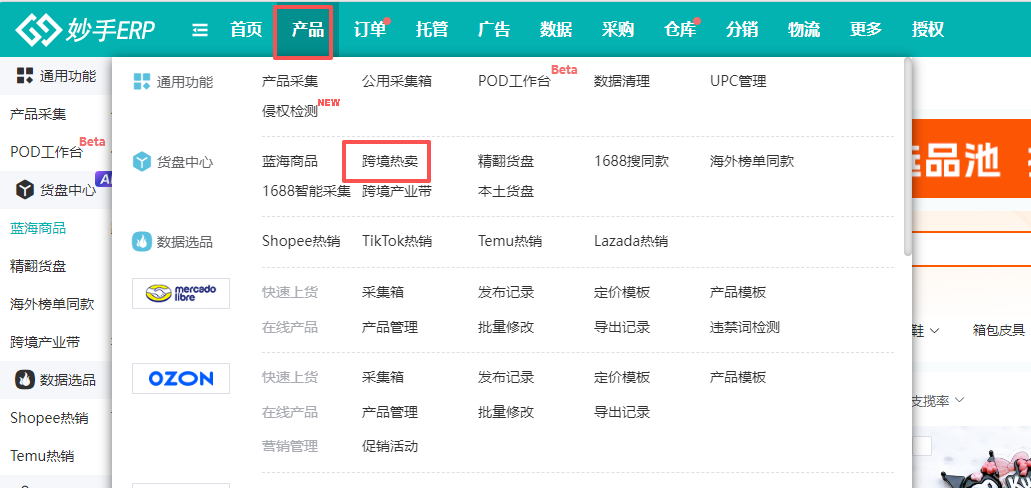This screenshot has width=1031, height=488.
Task: Open Mercado Libre 定价模板
Action: (x=622, y=292)
